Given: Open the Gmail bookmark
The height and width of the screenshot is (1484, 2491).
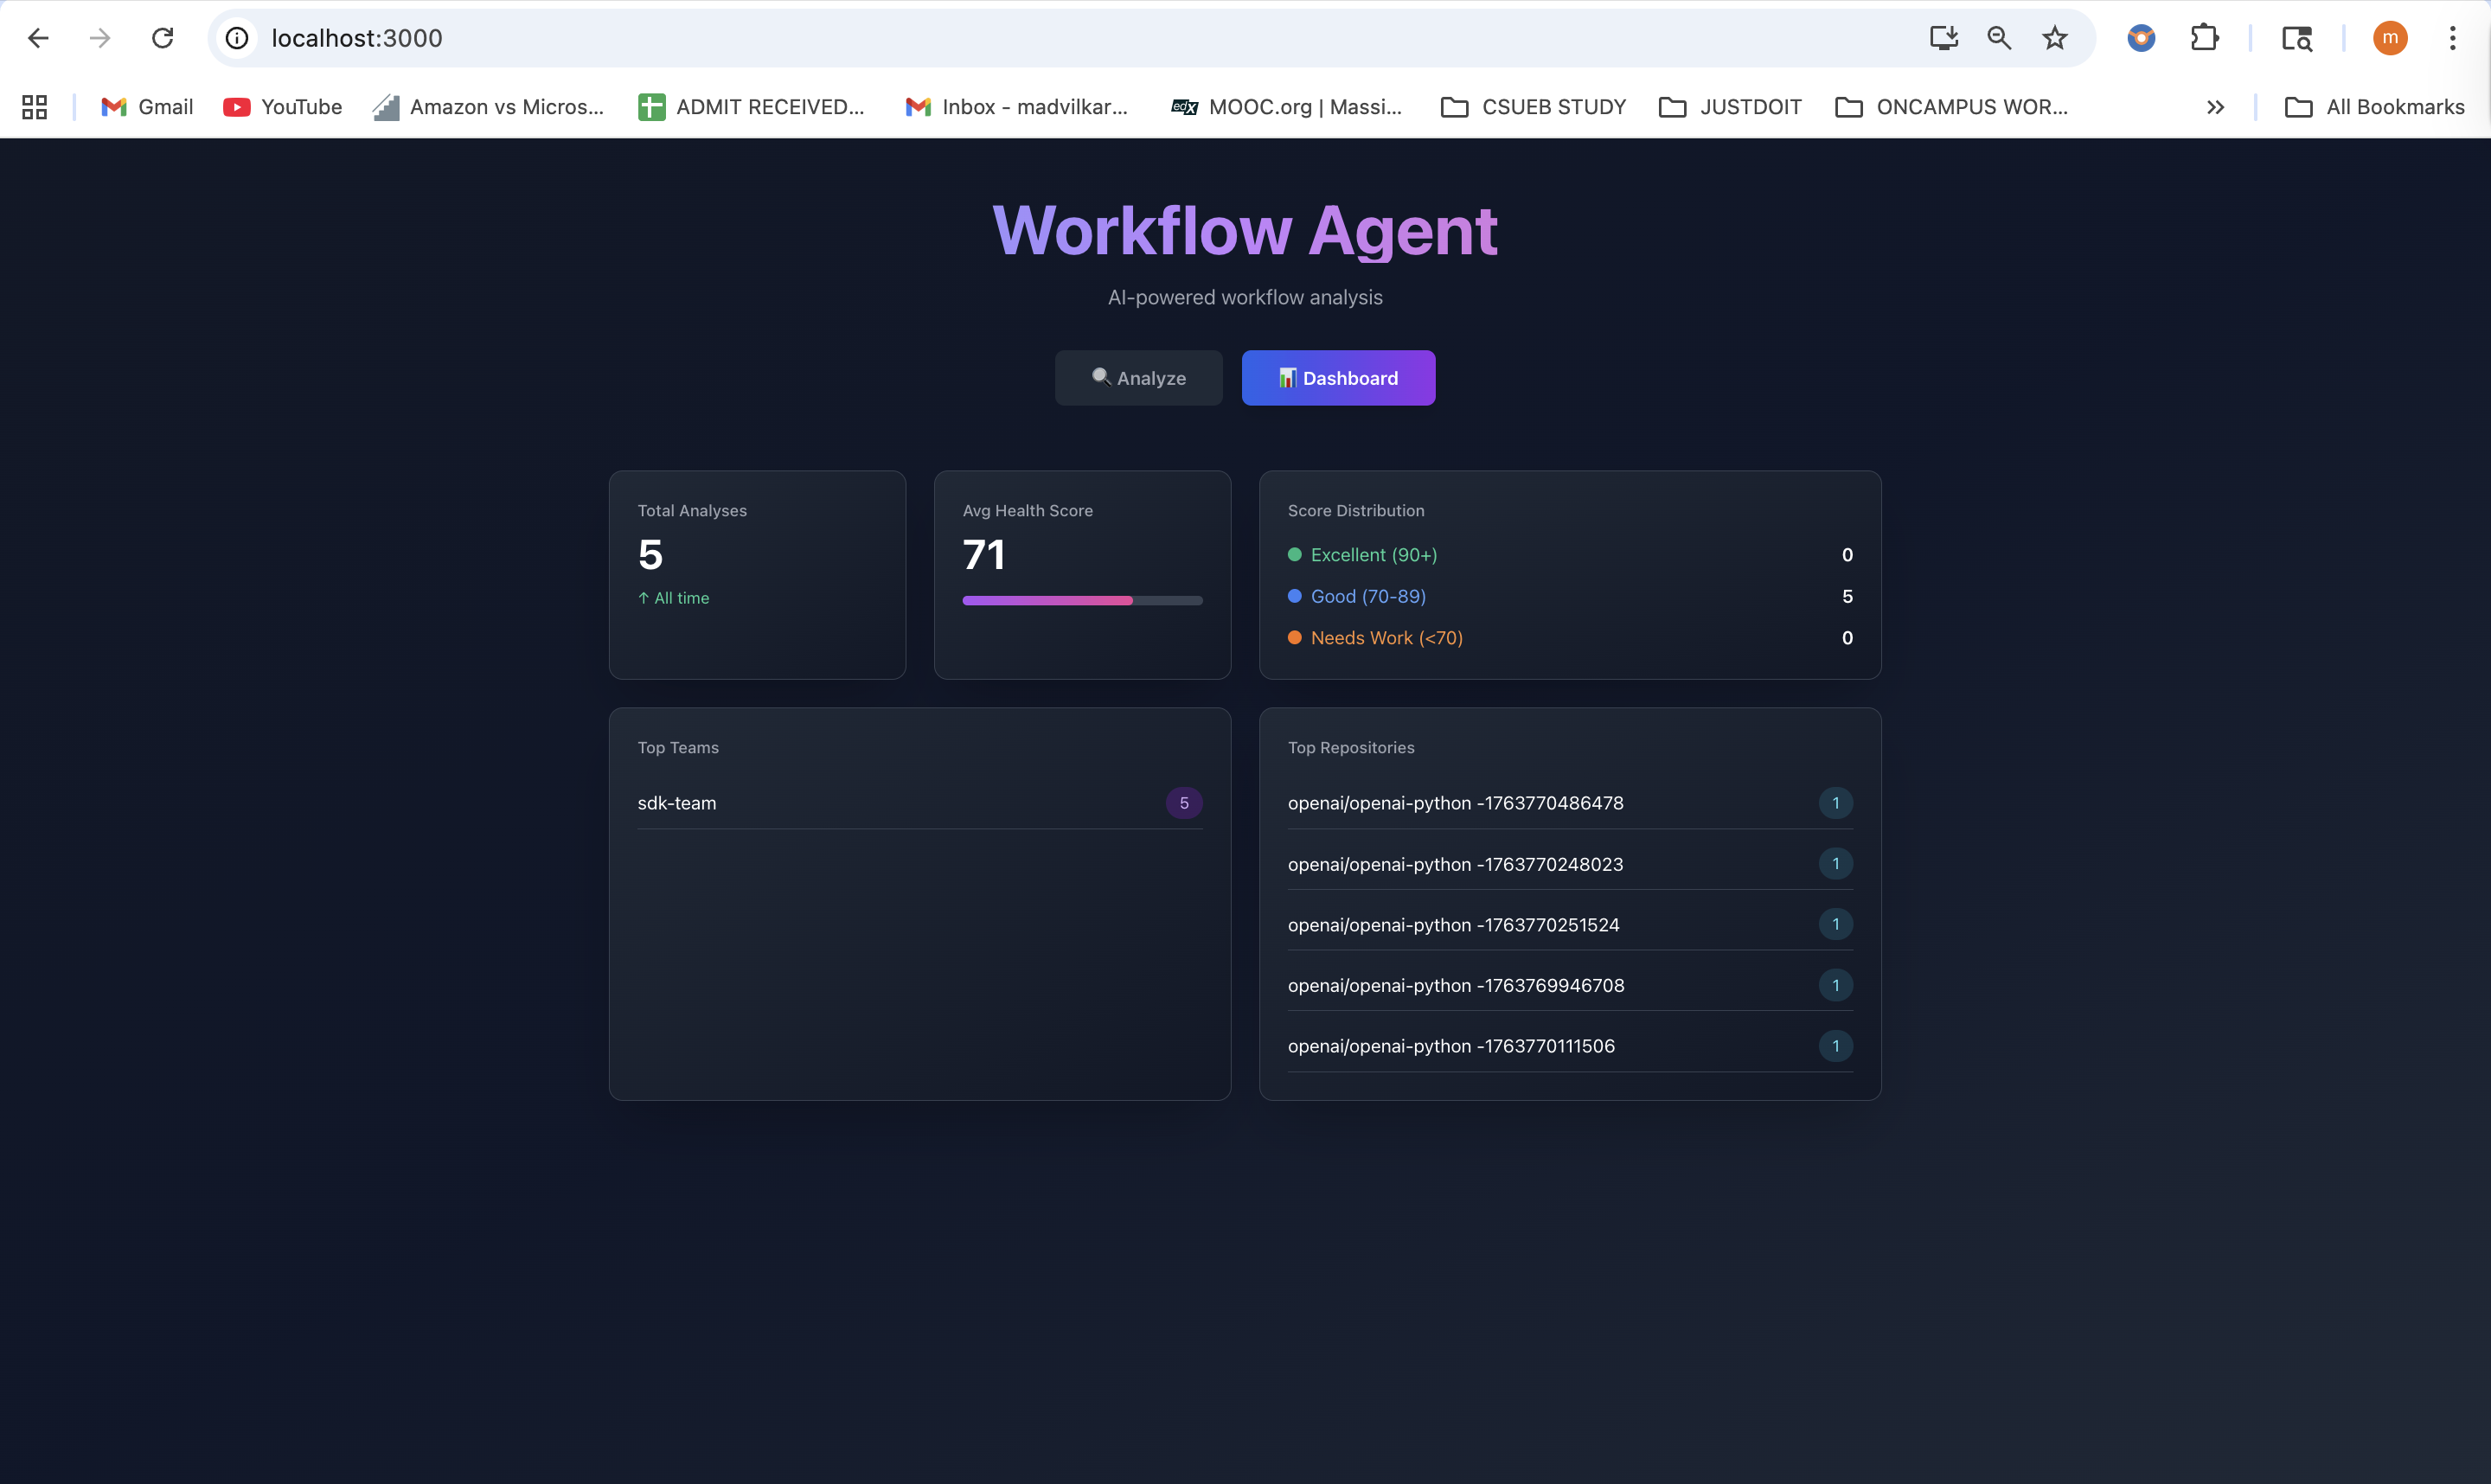Looking at the screenshot, I should click(148, 107).
